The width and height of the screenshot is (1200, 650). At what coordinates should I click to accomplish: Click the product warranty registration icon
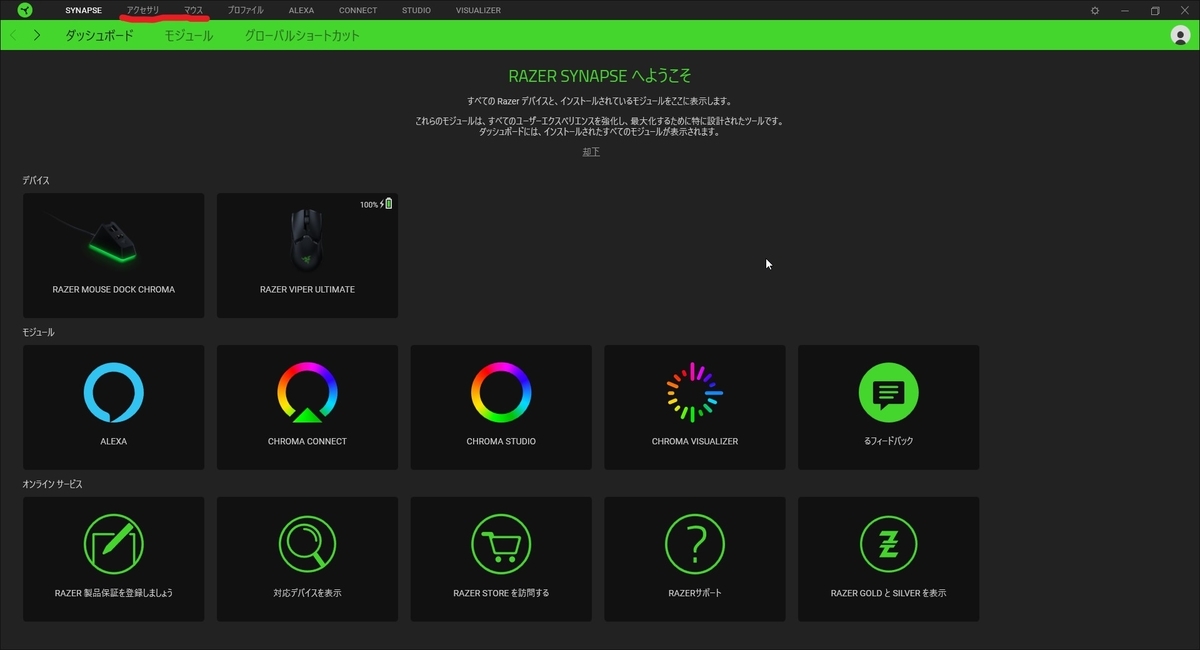pyautogui.click(x=113, y=545)
